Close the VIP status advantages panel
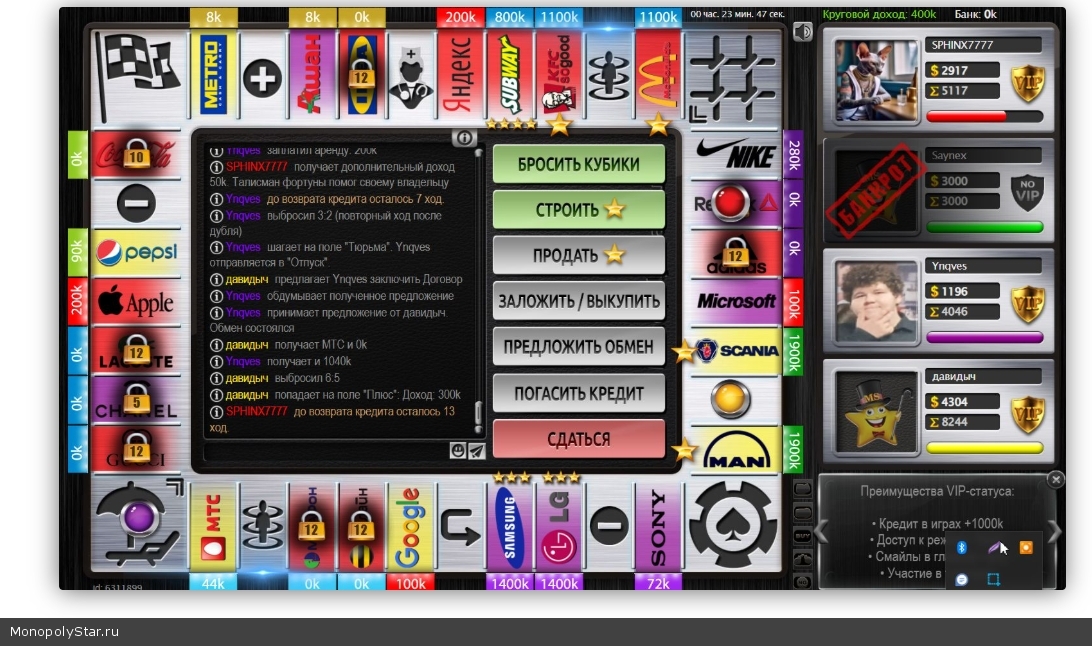The width and height of the screenshot is (1092, 646). [1056, 479]
